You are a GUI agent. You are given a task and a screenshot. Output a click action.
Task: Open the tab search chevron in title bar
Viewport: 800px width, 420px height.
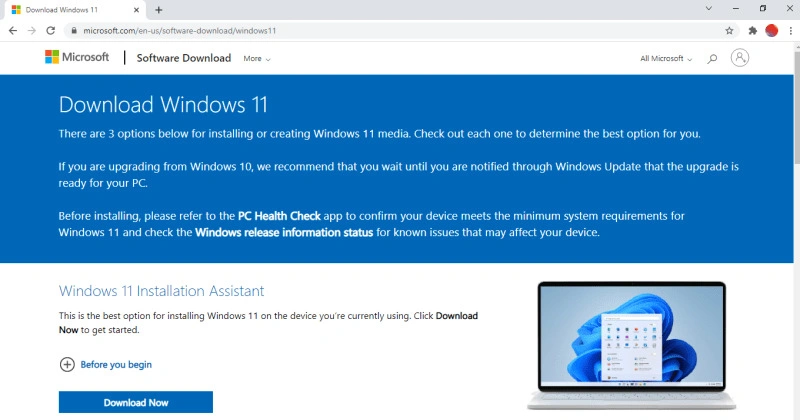(x=709, y=8)
